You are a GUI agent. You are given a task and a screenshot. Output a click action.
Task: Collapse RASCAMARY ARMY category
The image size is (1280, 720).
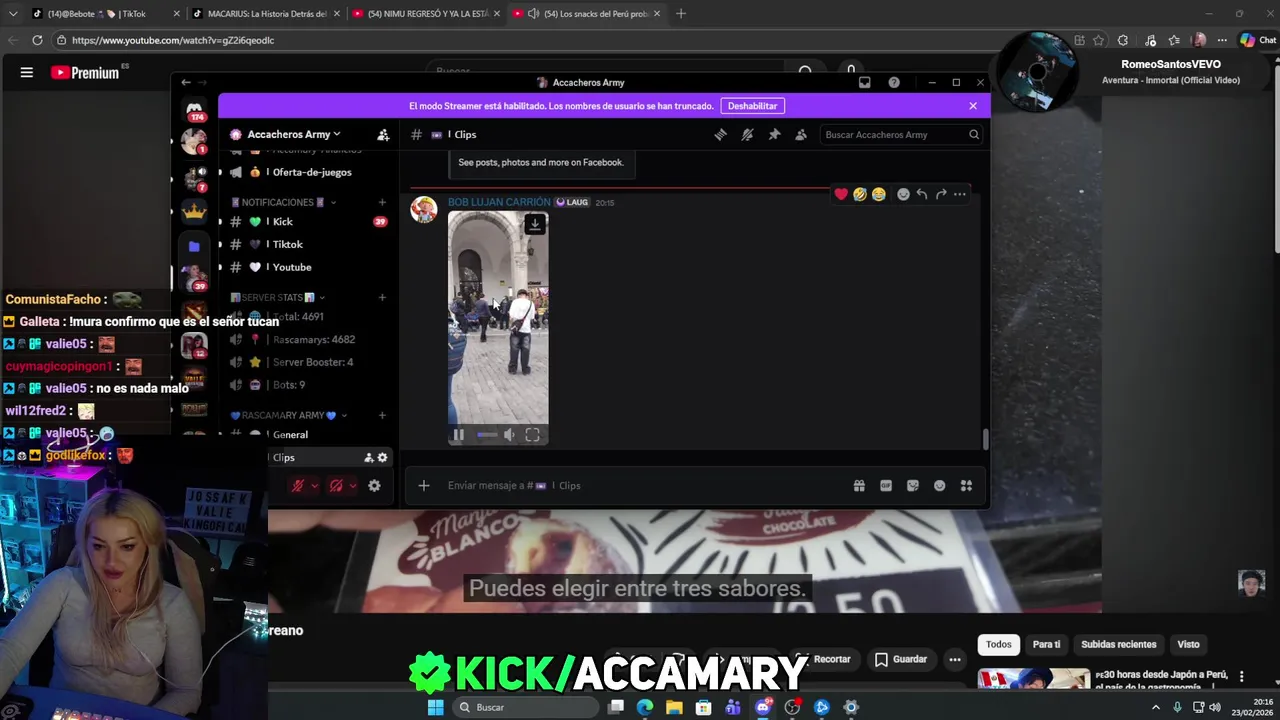[x=289, y=415]
